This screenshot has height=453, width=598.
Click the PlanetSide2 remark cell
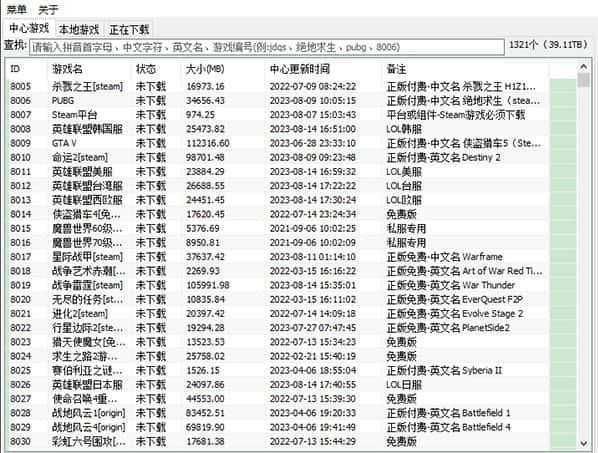tap(448, 328)
